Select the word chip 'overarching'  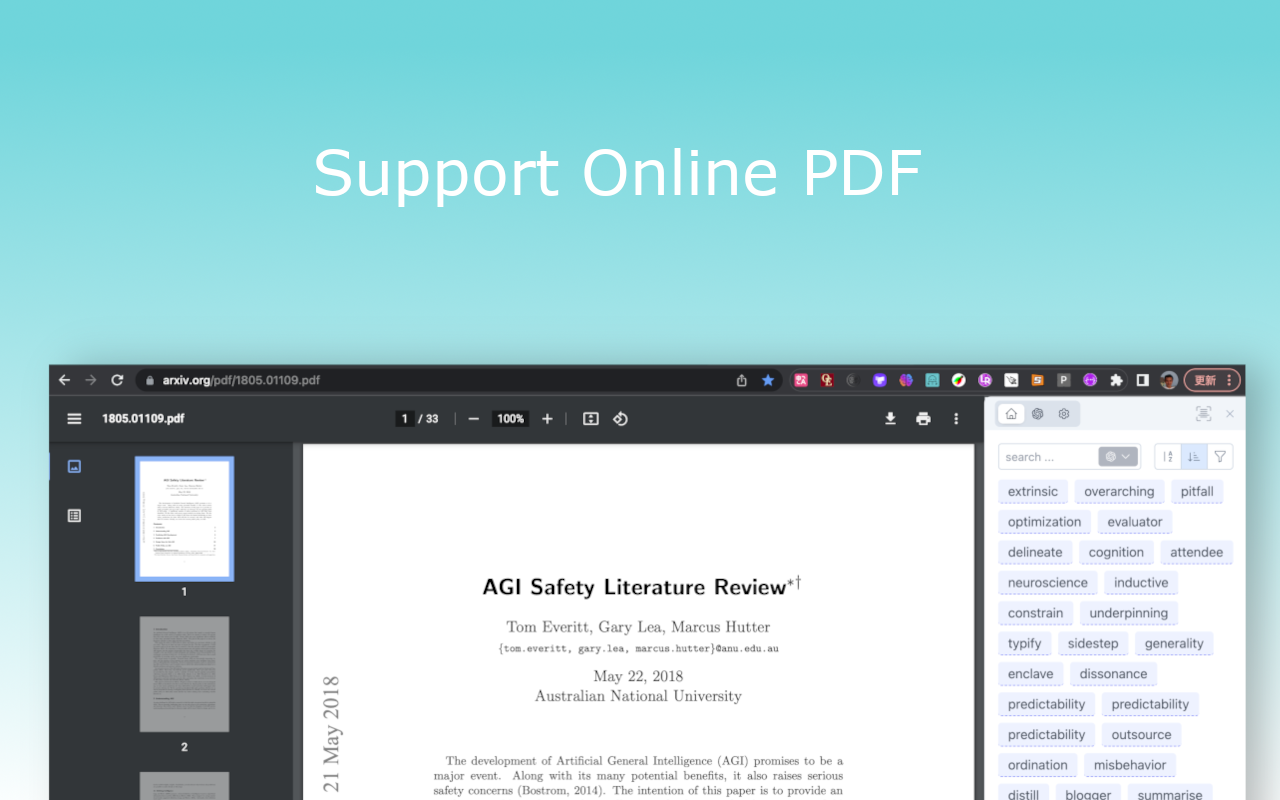[x=1119, y=492]
